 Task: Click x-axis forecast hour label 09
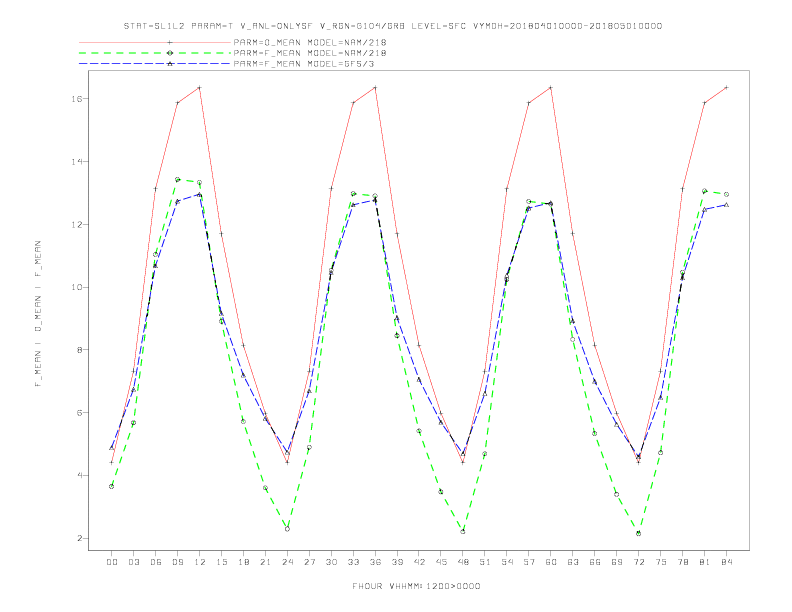pyautogui.click(x=177, y=562)
